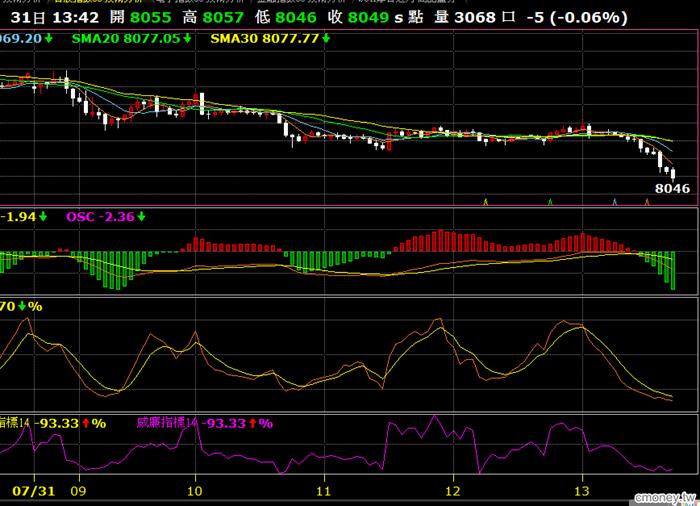Click the red up arrow beside purple -93.33
Image resolution: width=700 pixels, height=506 pixels.
point(253,423)
